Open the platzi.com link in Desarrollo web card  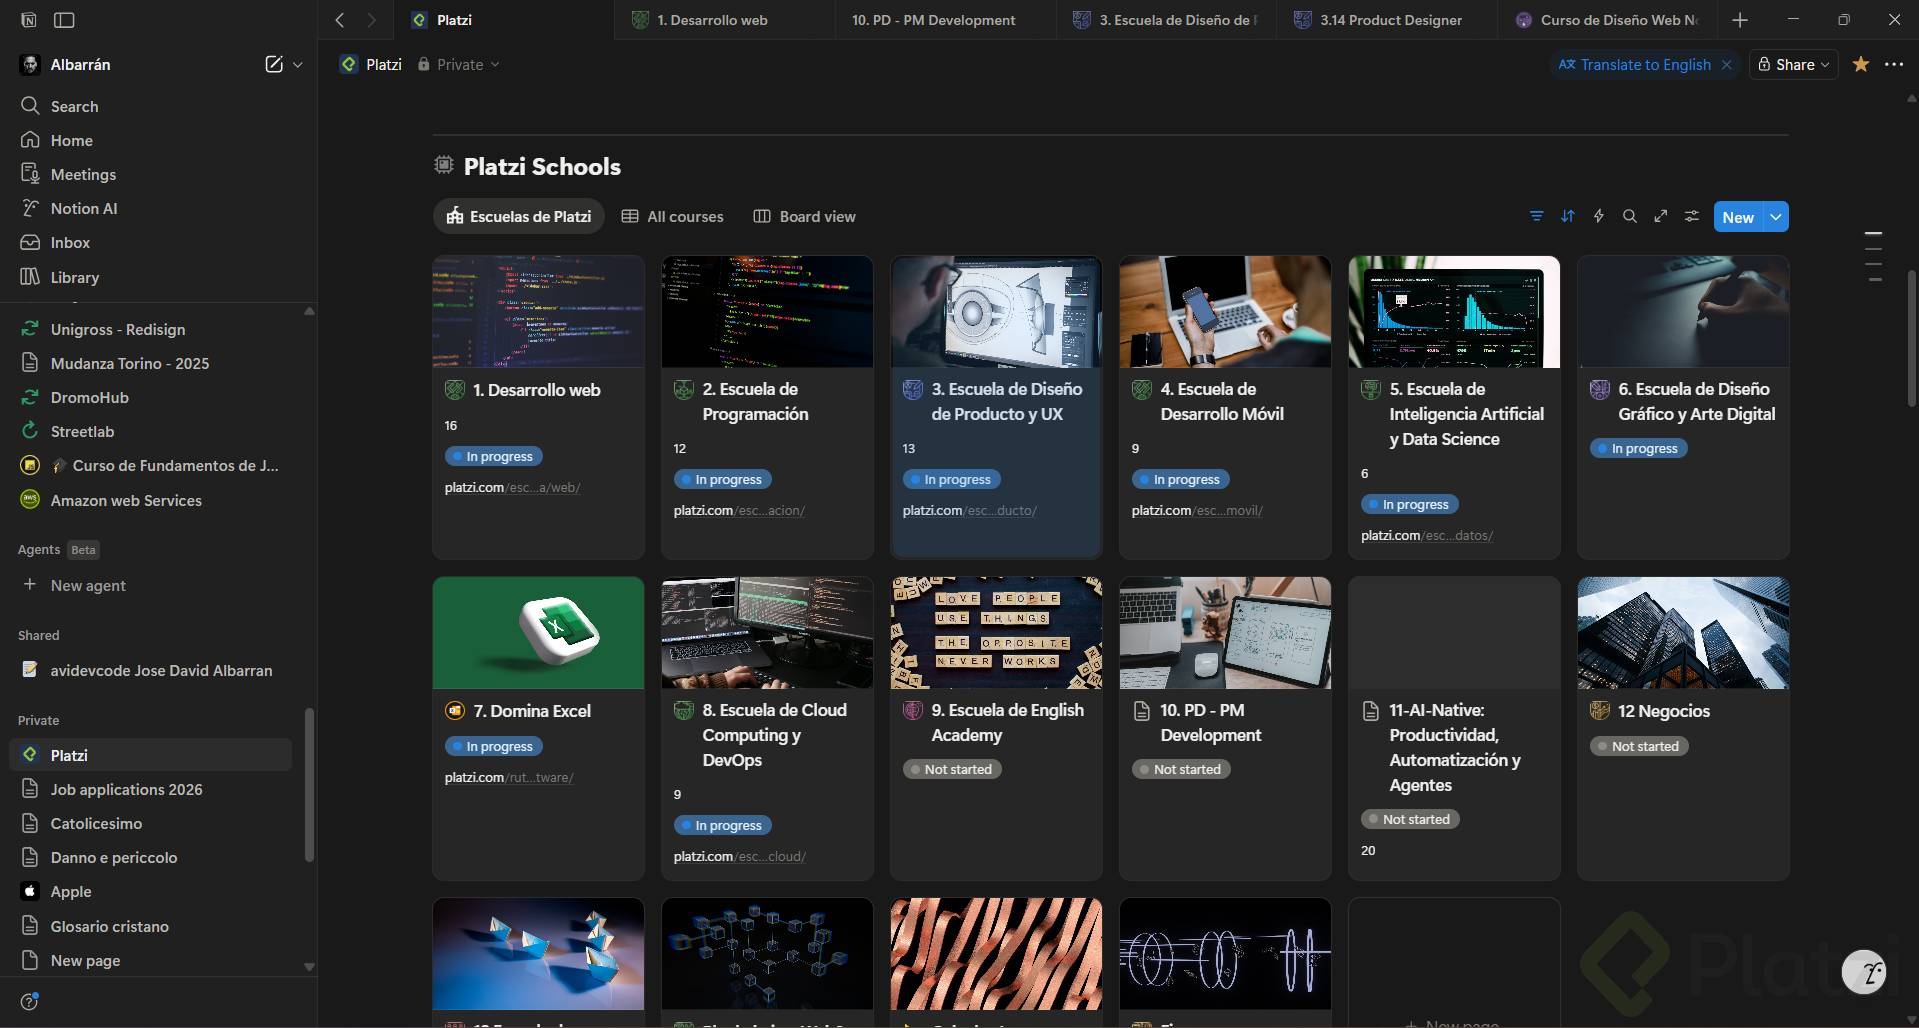[x=512, y=488]
